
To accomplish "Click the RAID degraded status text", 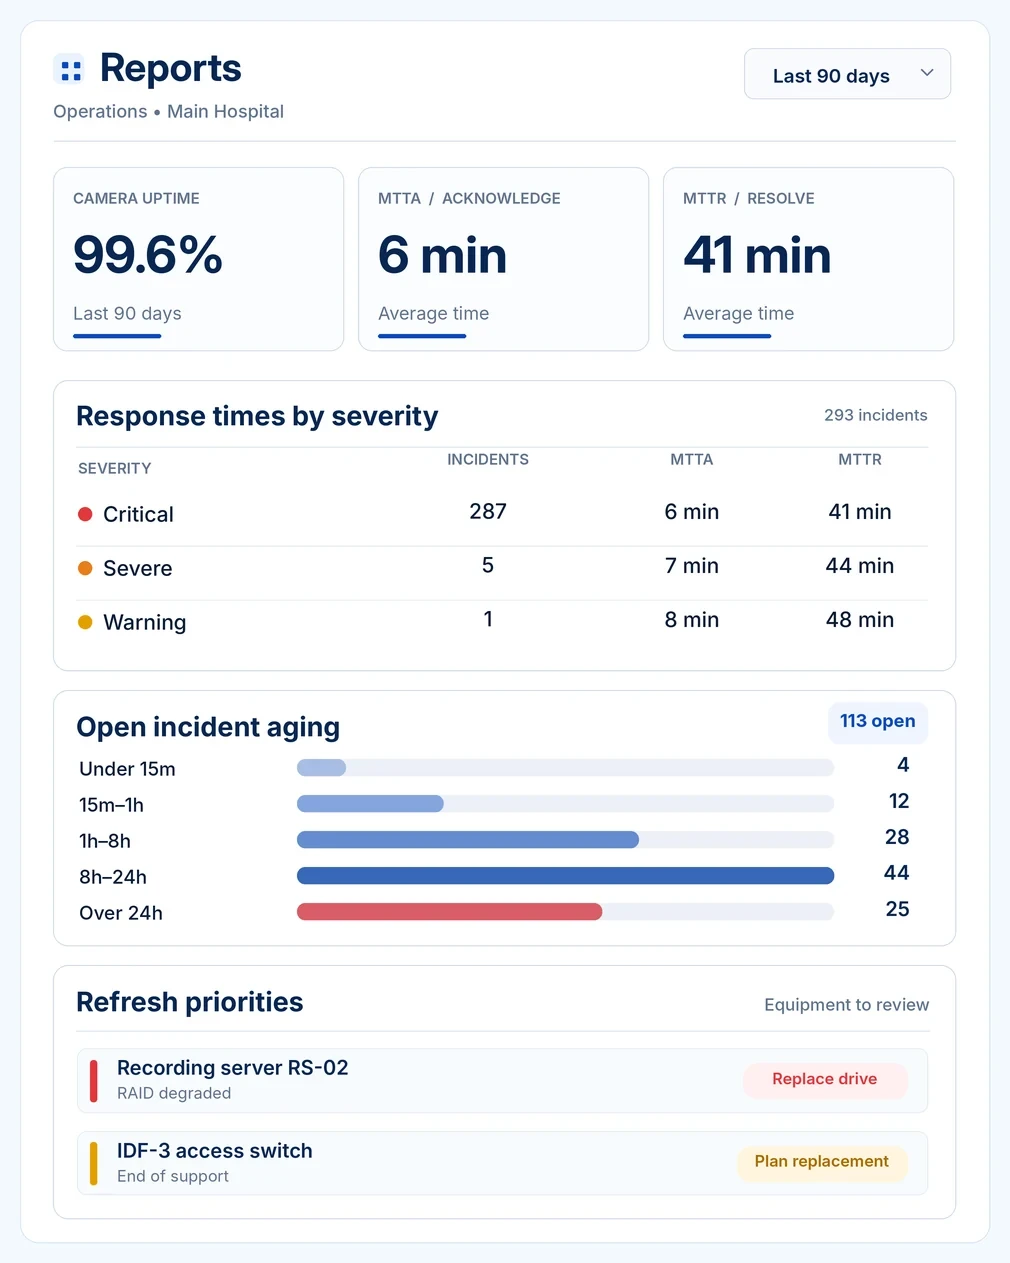I will 174,1093.
